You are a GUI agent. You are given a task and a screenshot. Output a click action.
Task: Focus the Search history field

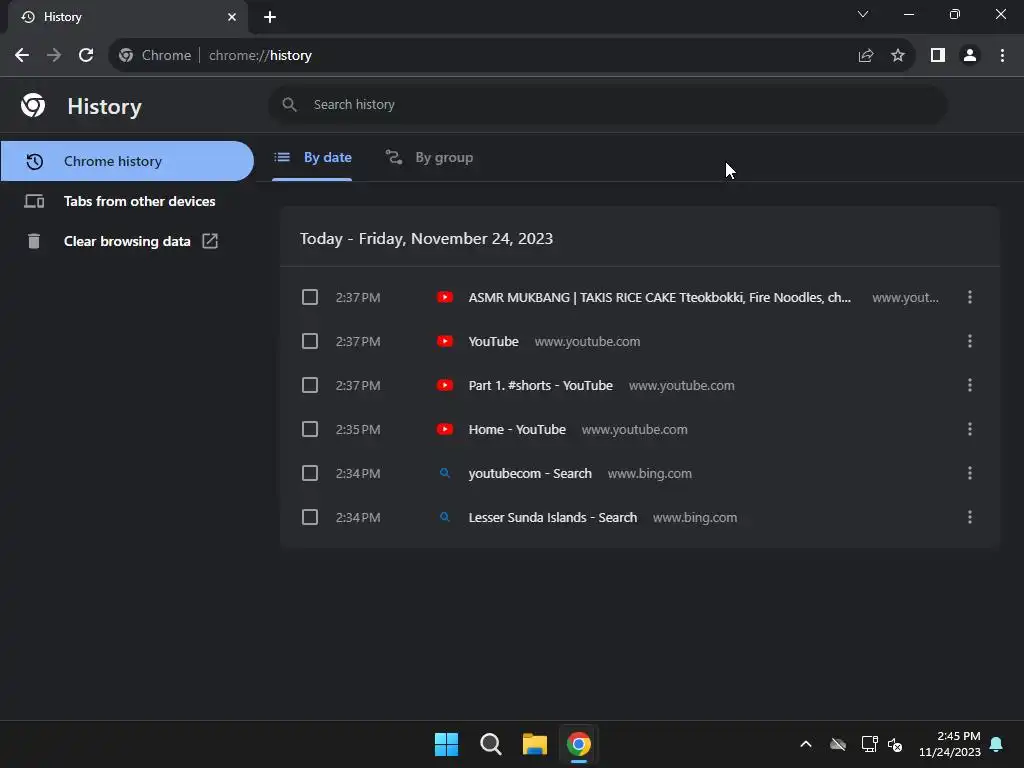tap(608, 104)
